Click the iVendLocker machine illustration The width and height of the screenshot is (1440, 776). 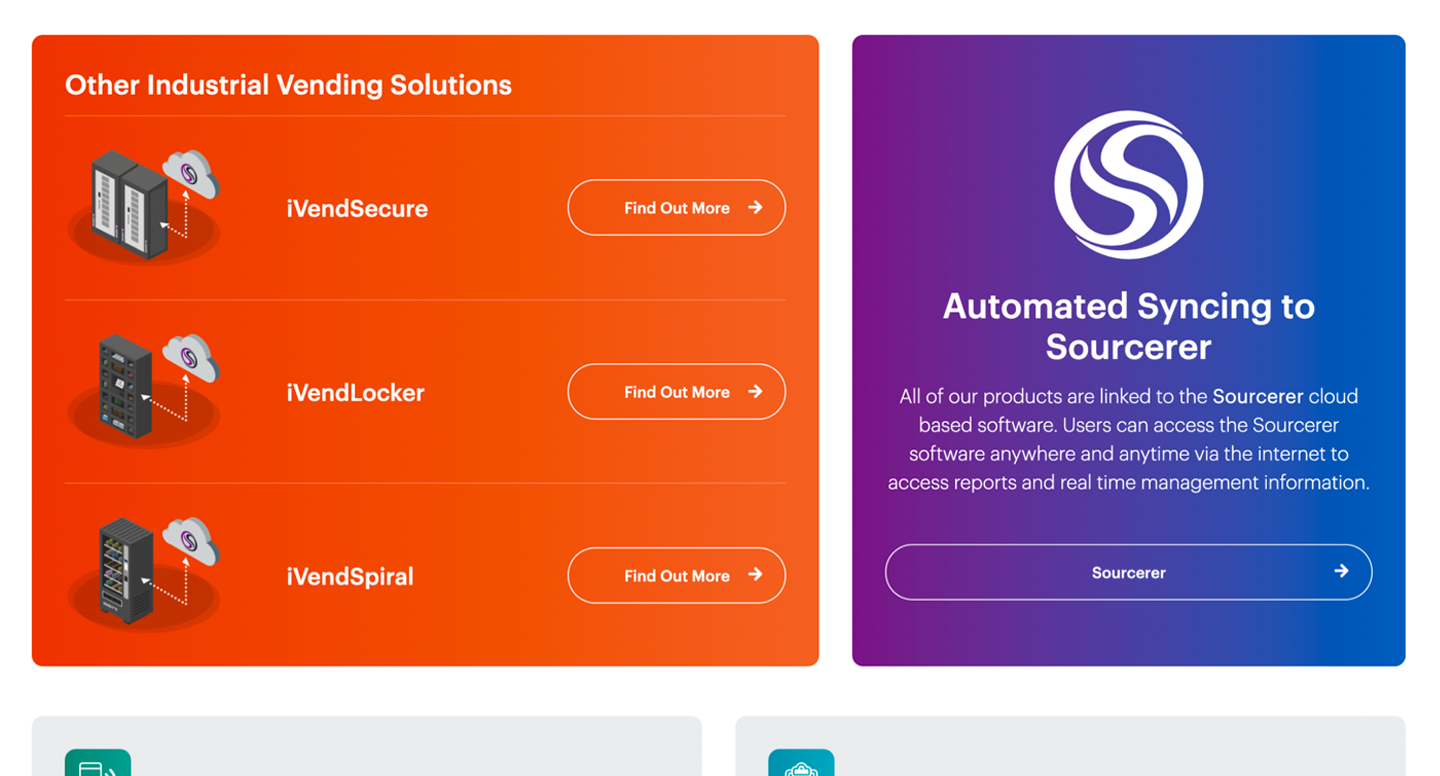[x=125, y=388]
